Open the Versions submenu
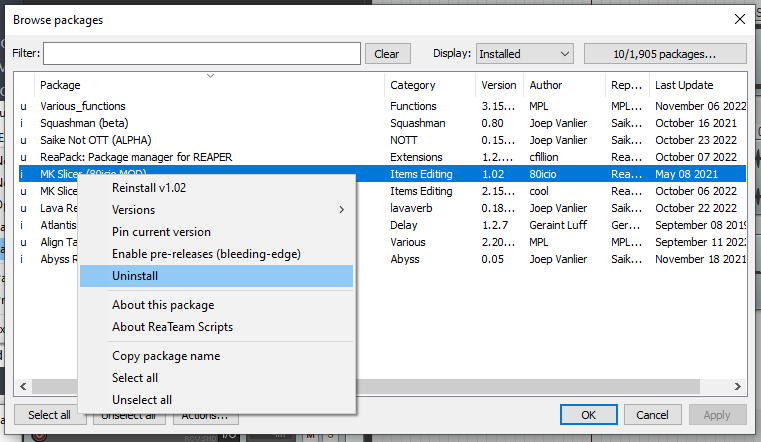 click(x=216, y=210)
